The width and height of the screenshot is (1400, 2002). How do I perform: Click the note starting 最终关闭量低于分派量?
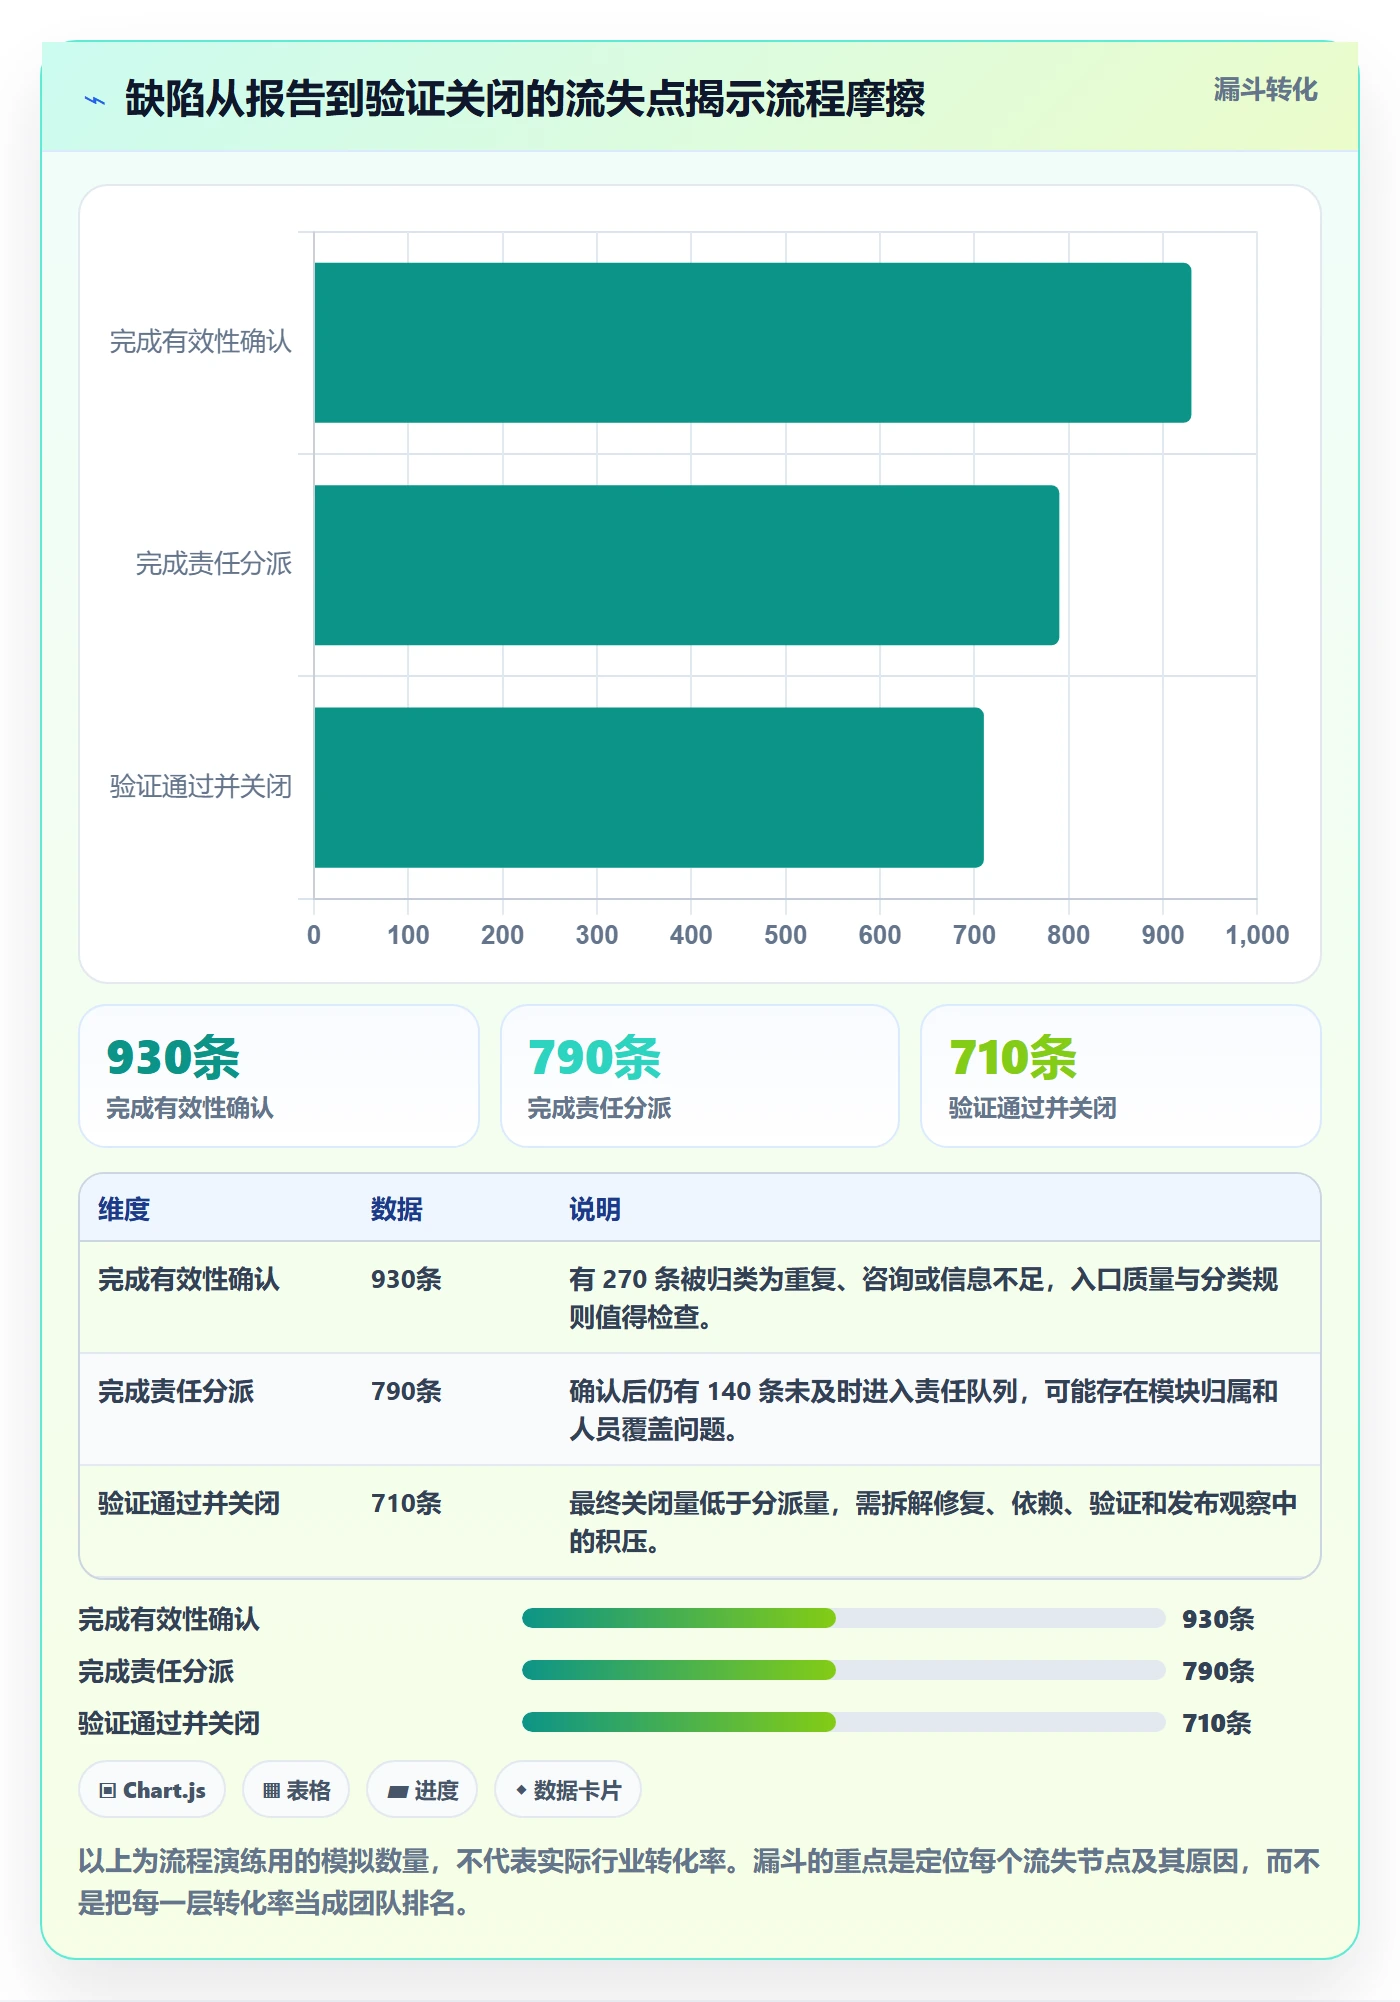tap(934, 1522)
